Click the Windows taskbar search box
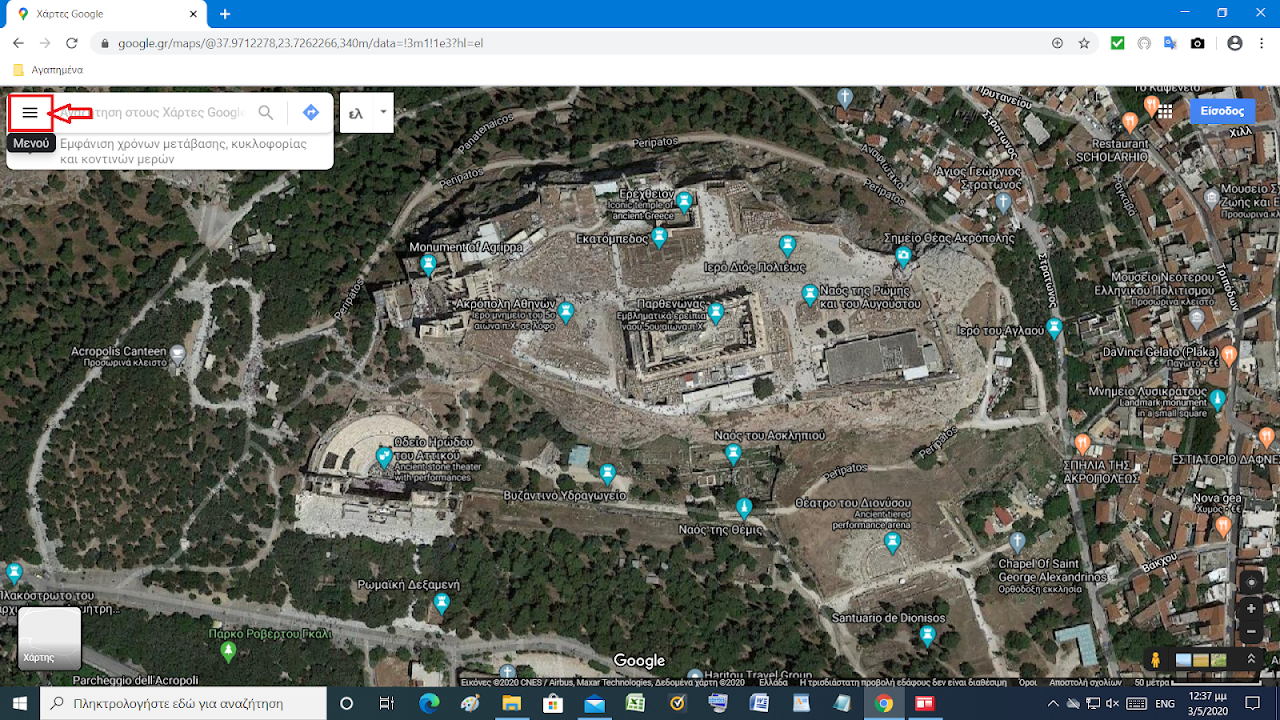The image size is (1280, 720). [183, 703]
